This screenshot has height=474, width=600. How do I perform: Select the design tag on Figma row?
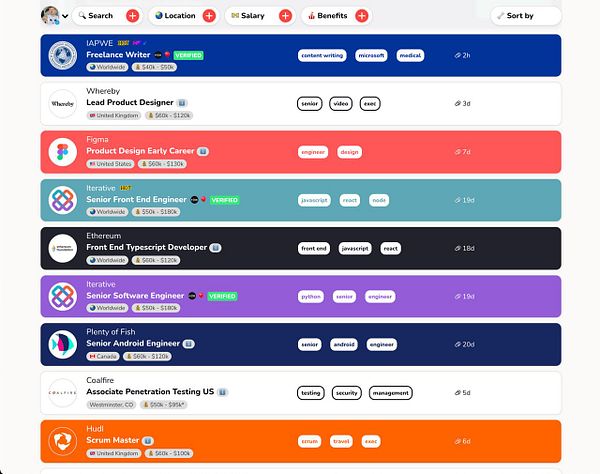coord(349,152)
